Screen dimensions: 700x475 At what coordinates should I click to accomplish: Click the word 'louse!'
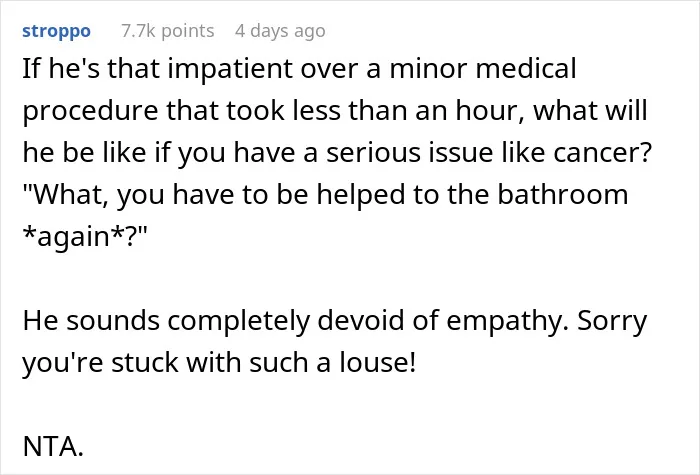378,362
